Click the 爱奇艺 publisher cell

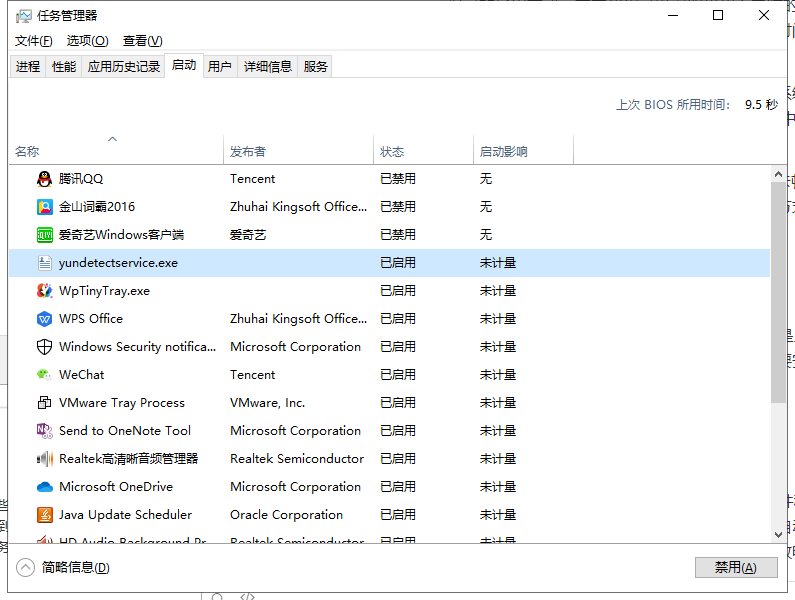point(248,235)
